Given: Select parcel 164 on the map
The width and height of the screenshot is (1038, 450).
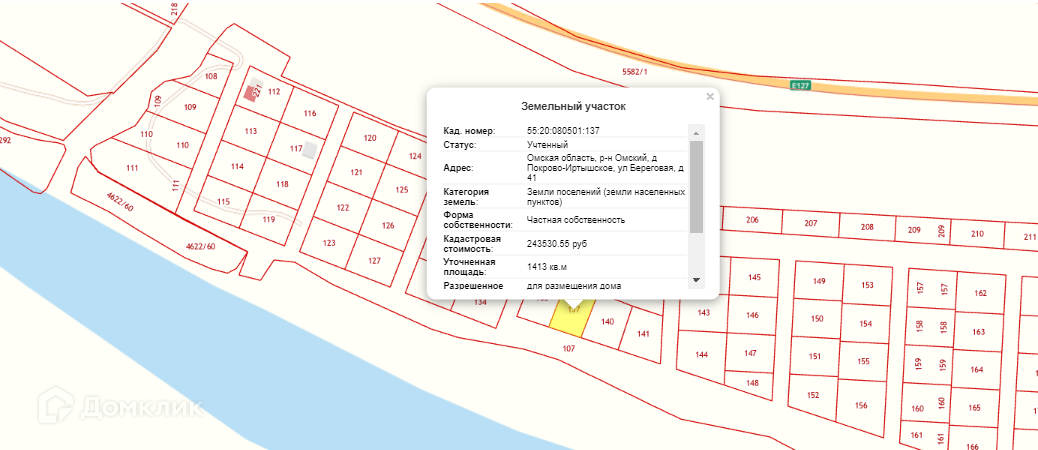Looking at the screenshot, I should click(976, 369).
